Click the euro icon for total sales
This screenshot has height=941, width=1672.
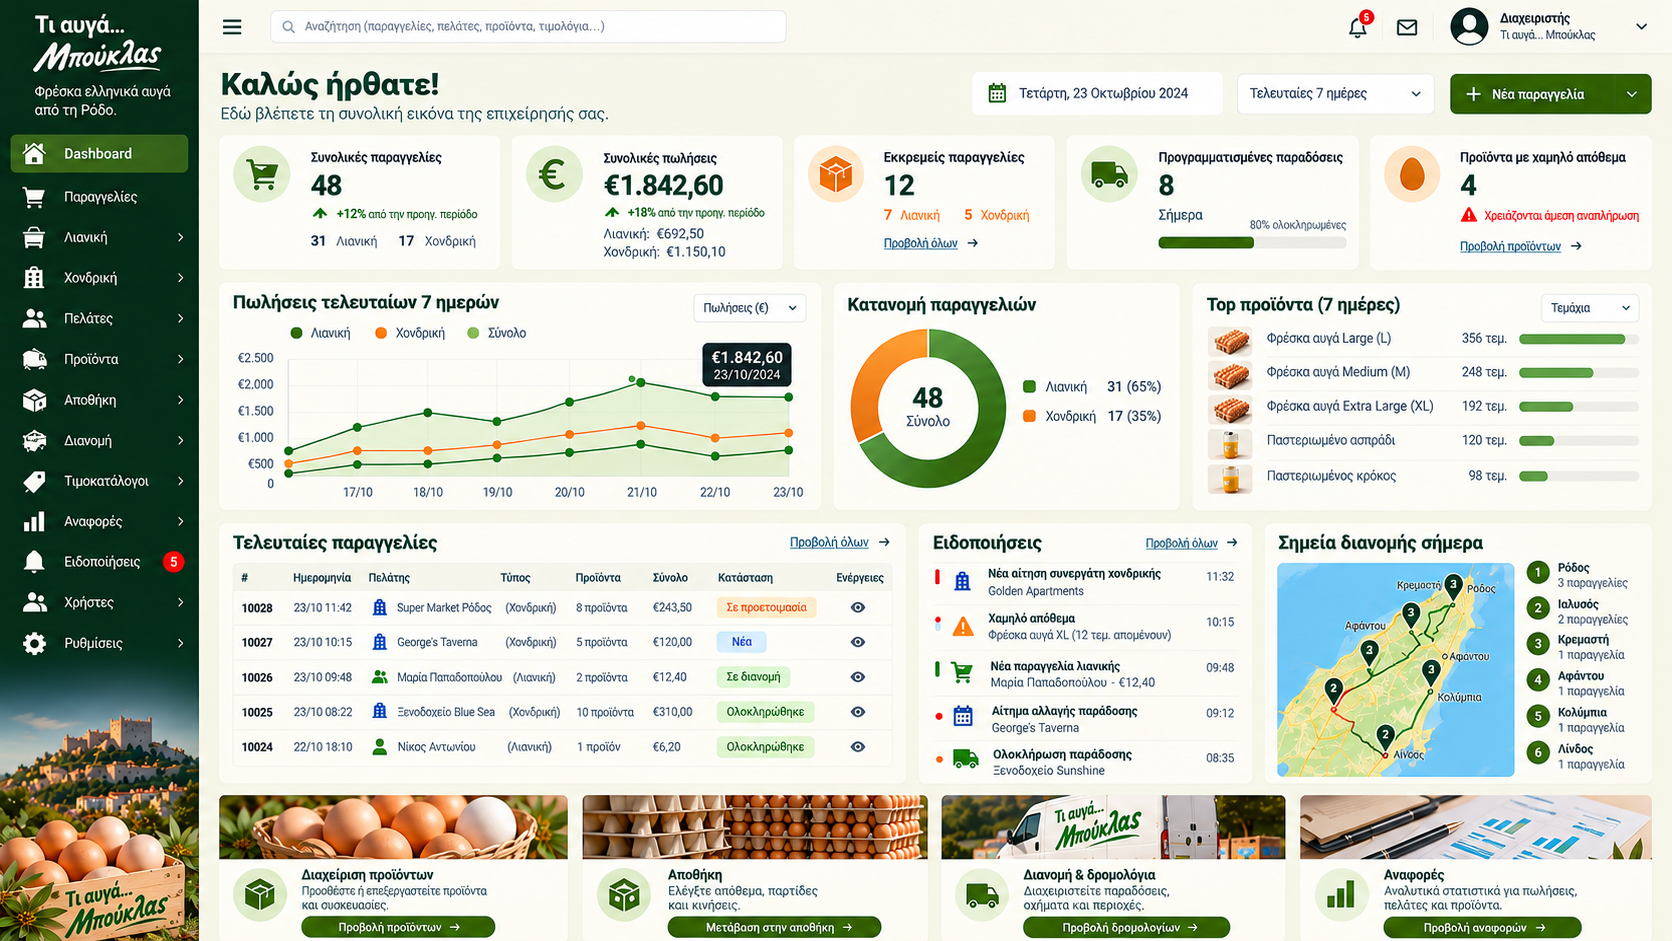click(552, 175)
